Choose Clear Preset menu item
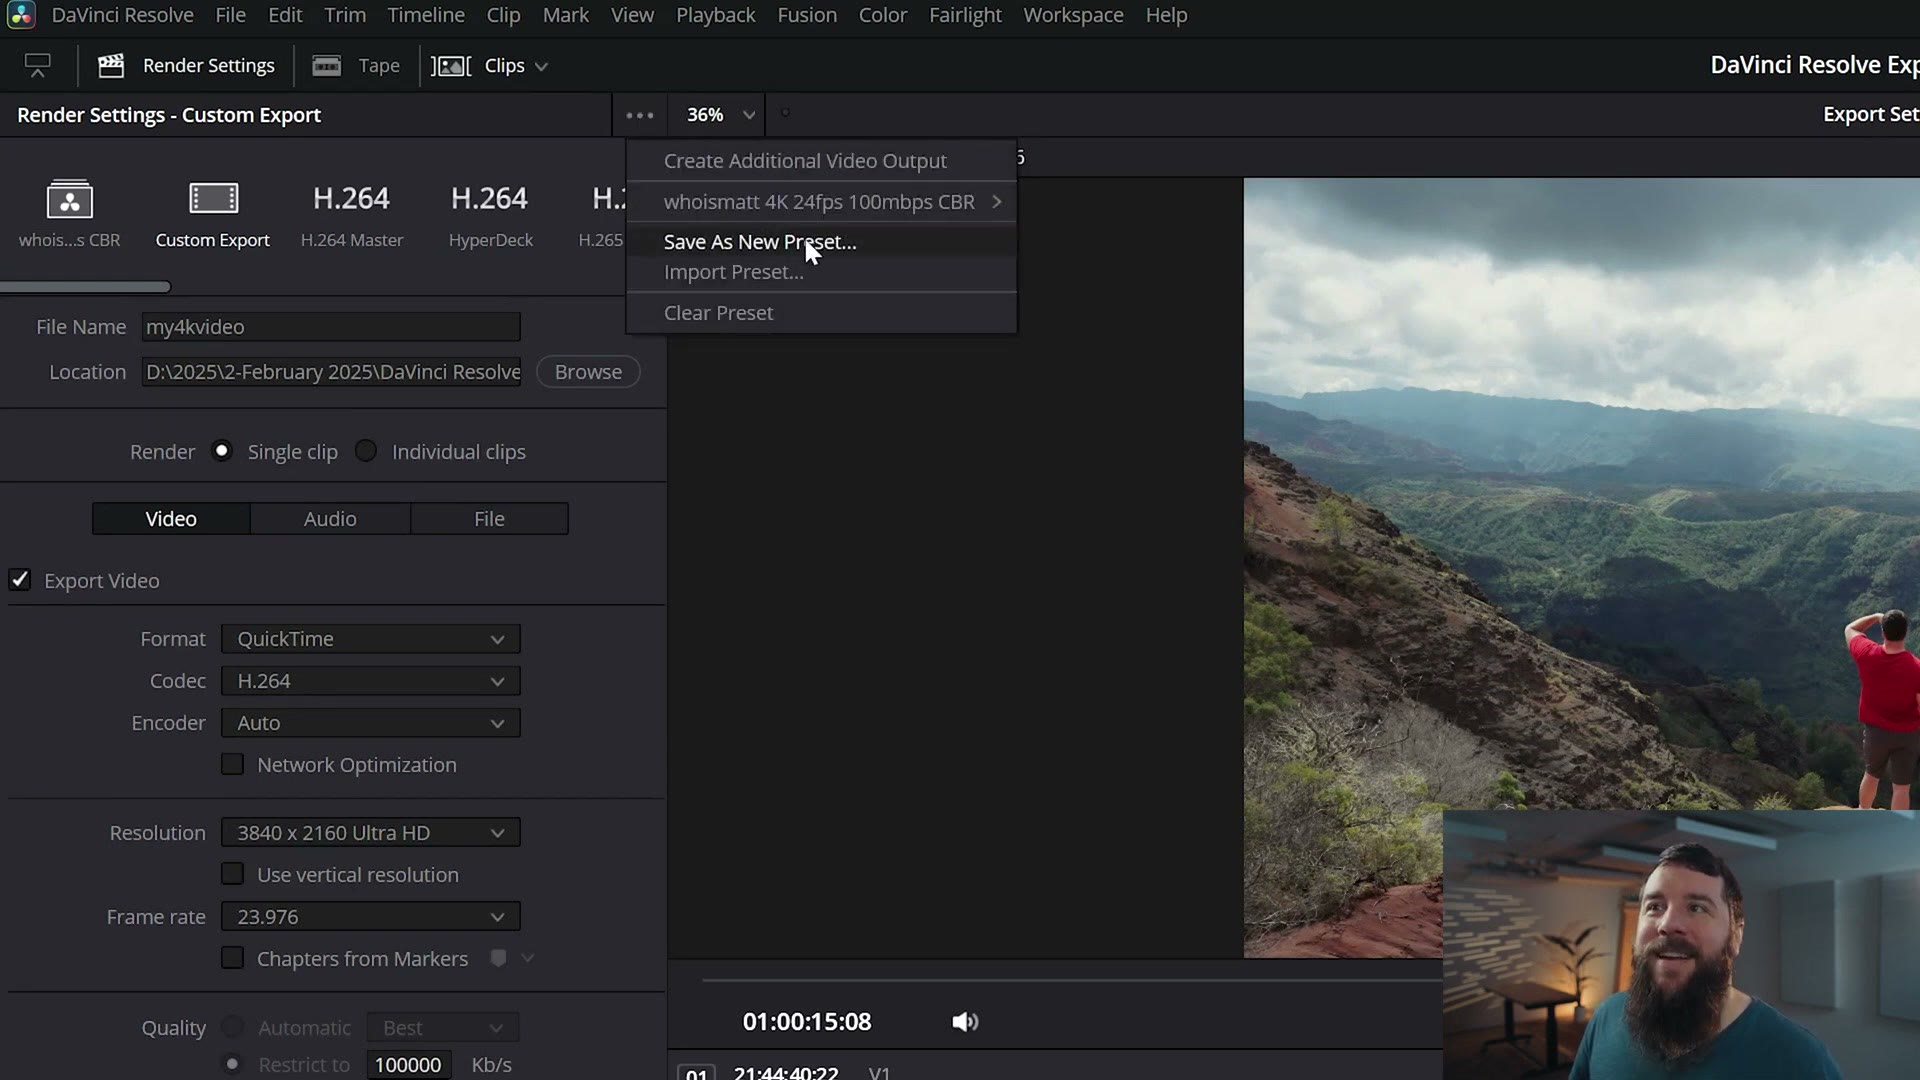This screenshot has width=1920, height=1080. [822, 313]
